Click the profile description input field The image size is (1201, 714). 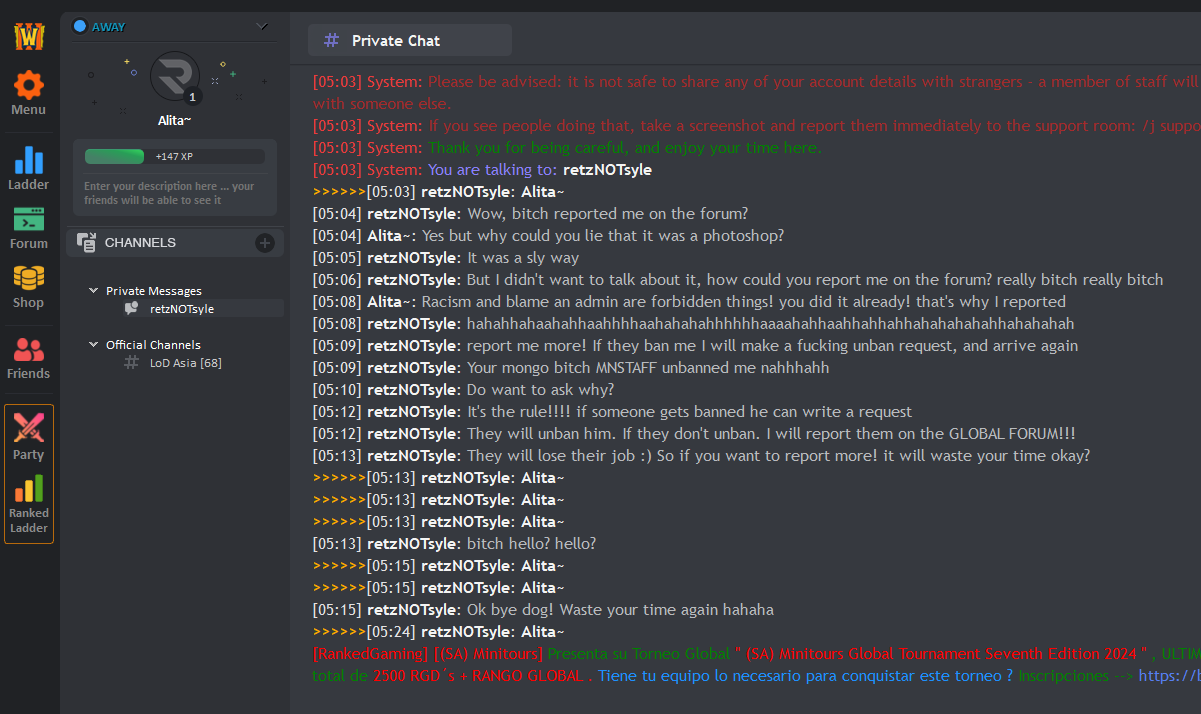174,193
